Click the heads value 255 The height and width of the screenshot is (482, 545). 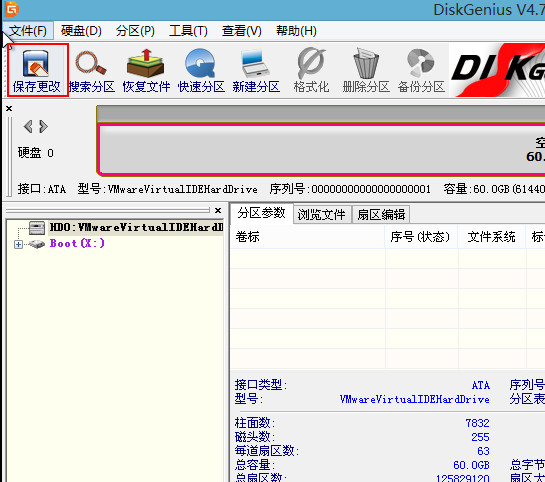click(x=480, y=437)
